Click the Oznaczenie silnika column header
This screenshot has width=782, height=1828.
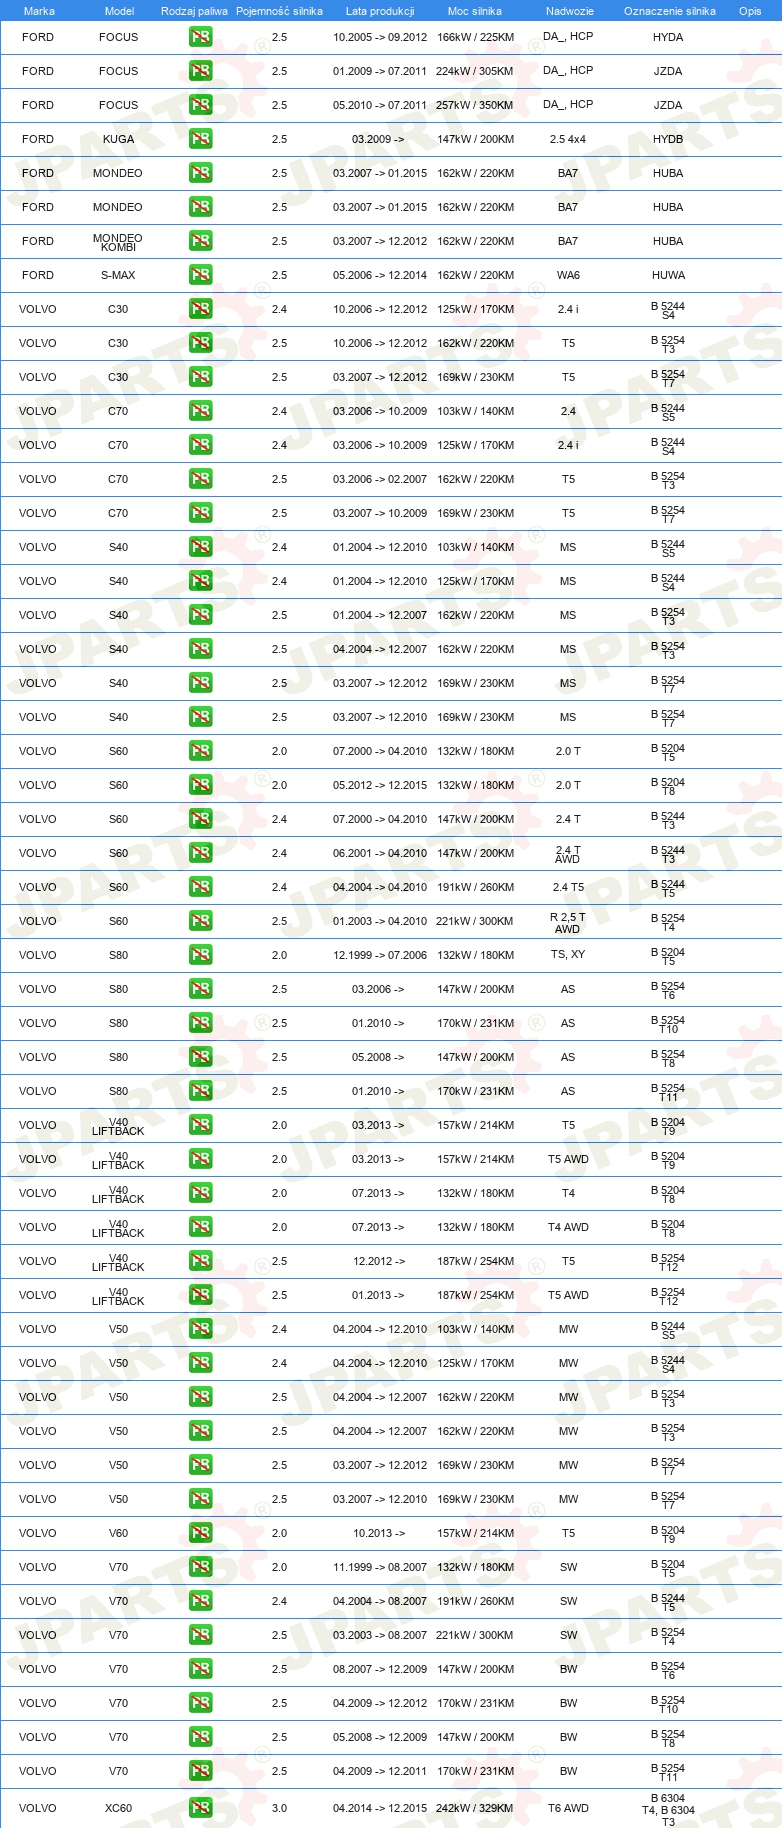670,11
